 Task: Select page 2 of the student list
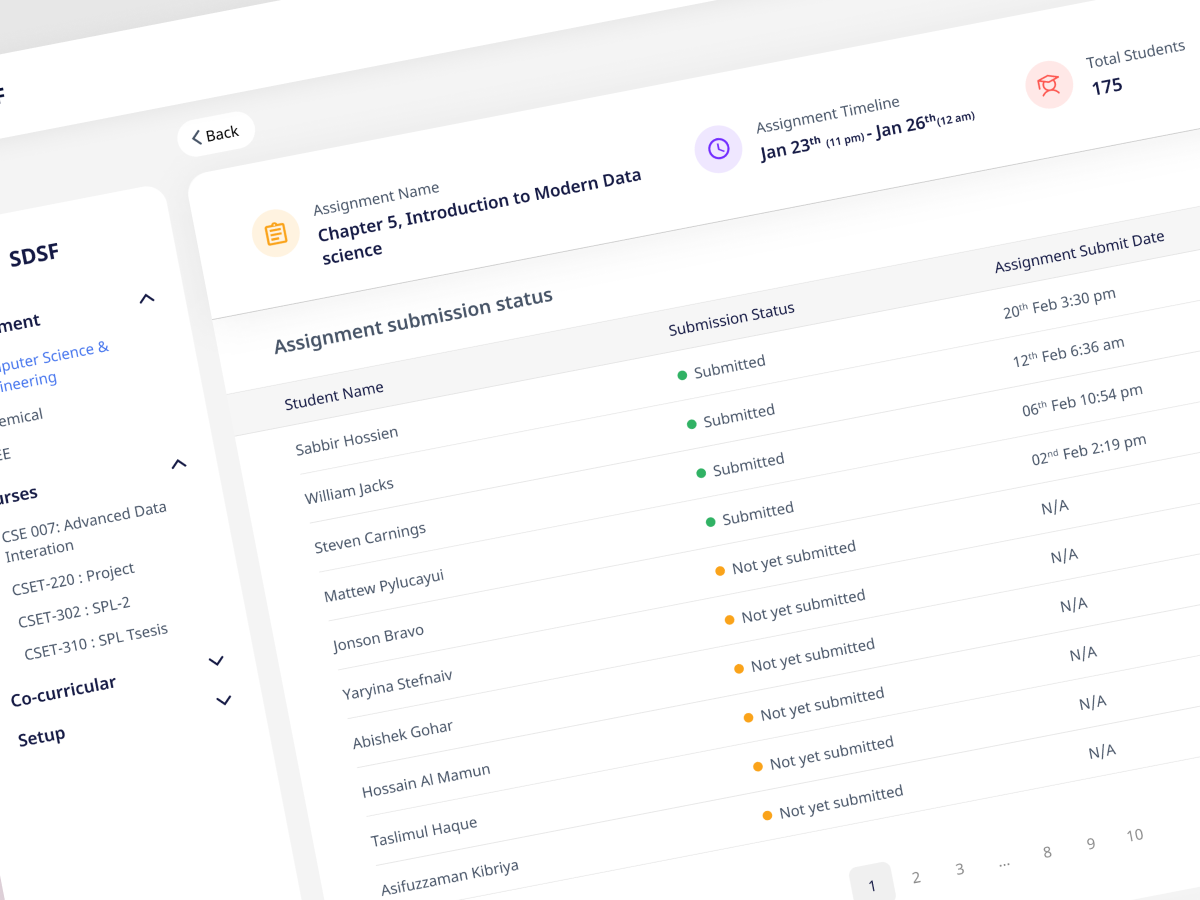tap(916, 876)
